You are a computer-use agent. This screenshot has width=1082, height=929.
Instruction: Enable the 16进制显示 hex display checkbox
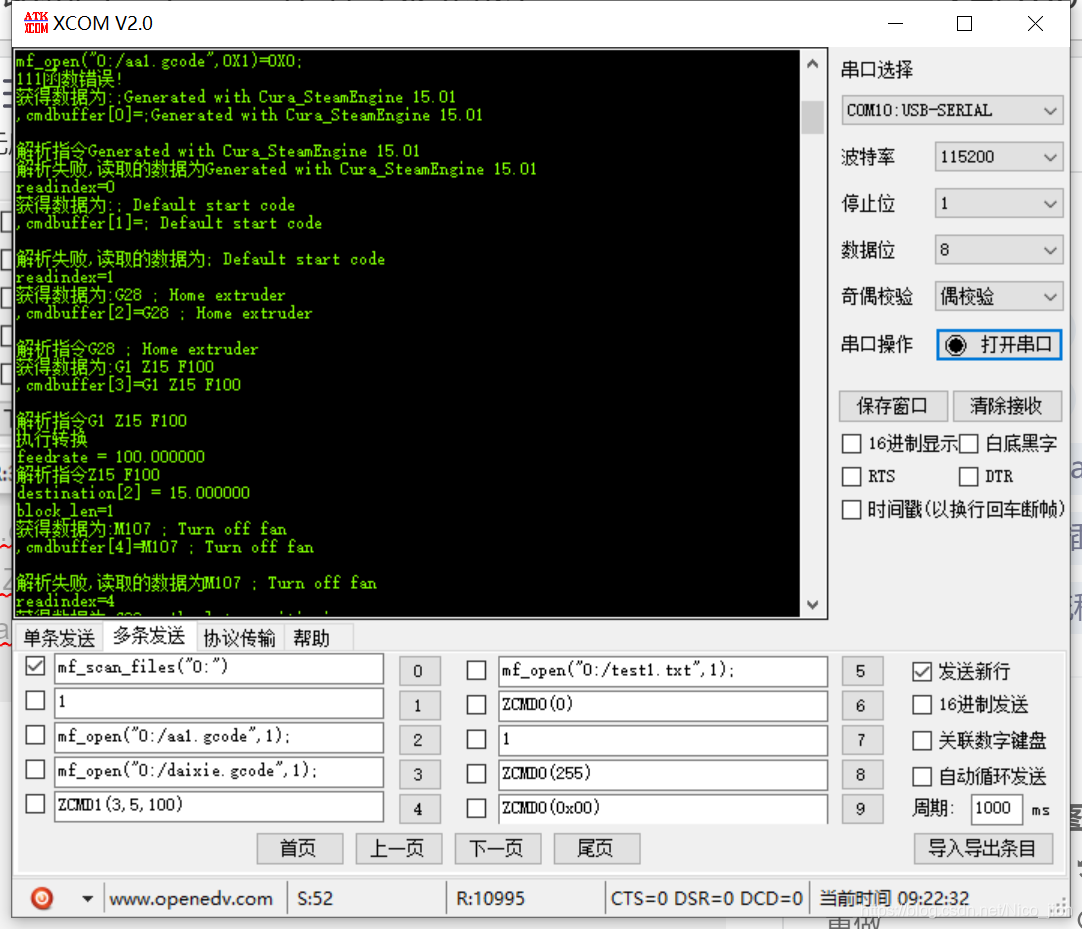852,444
